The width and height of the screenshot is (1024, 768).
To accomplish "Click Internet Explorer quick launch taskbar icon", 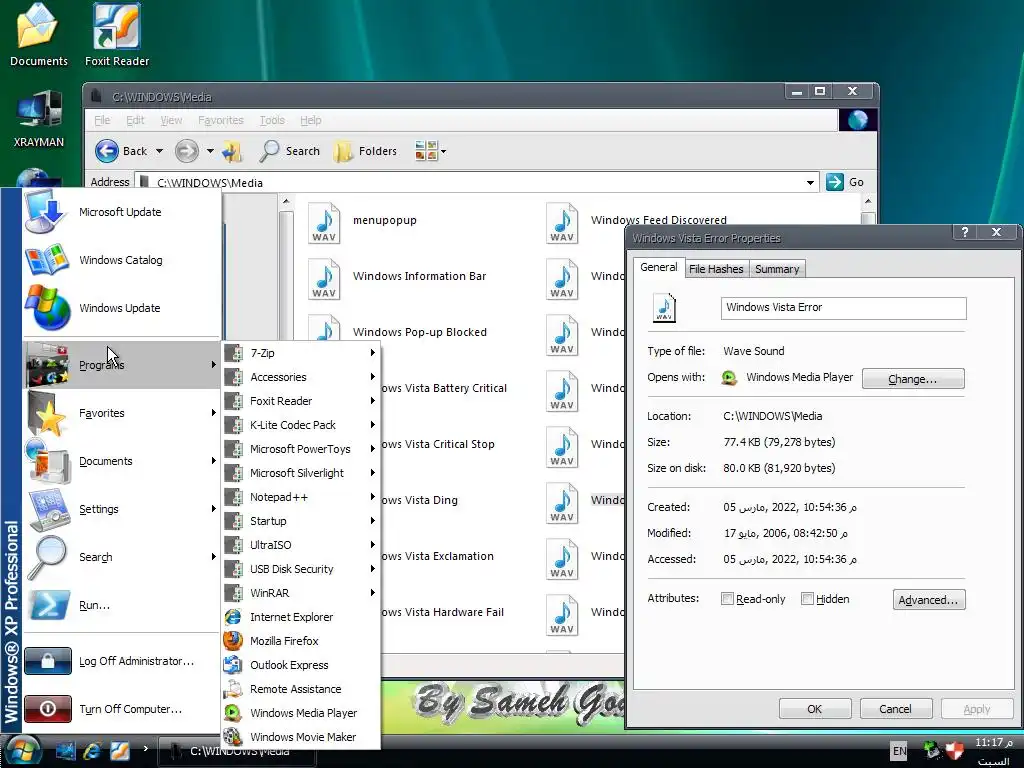I will click(x=93, y=750).
